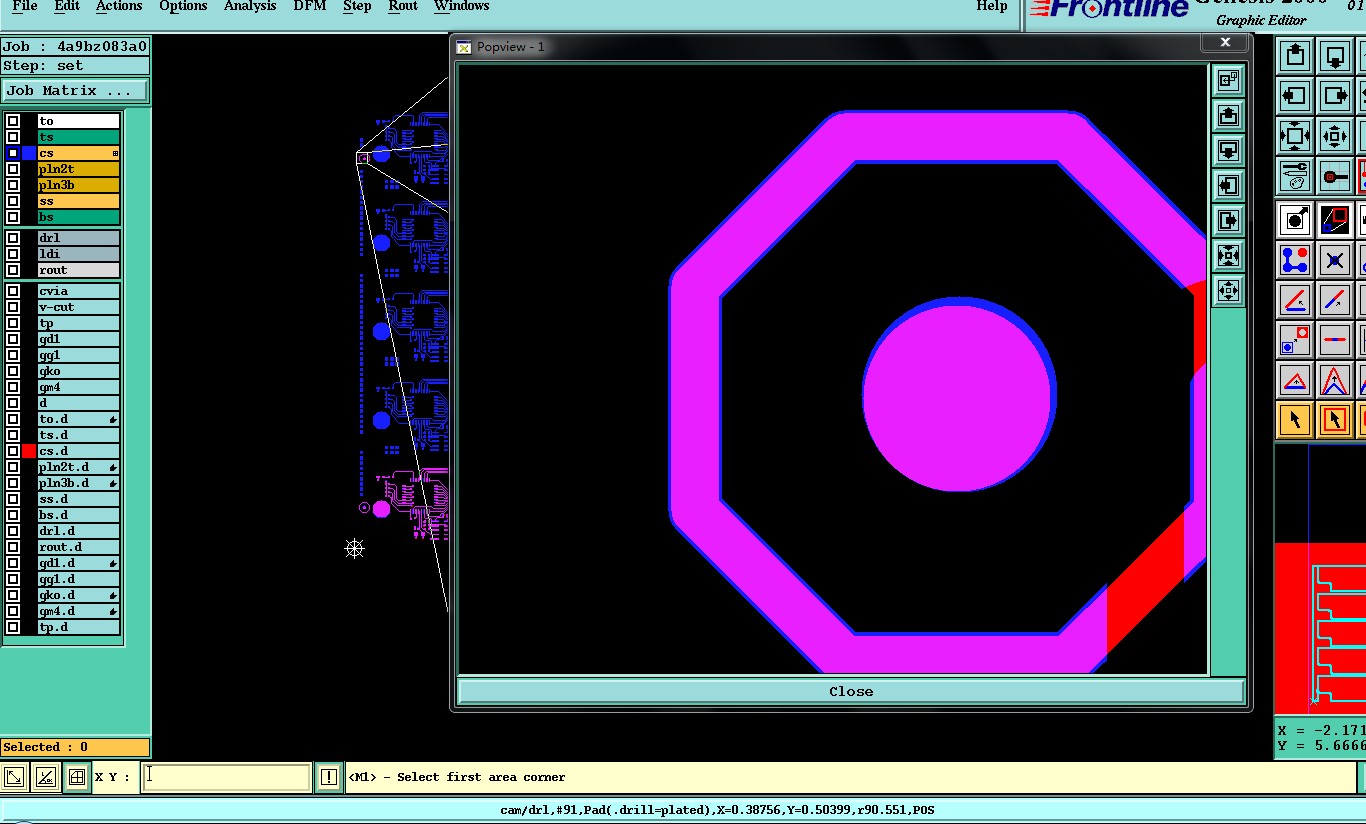Click the zoom out icon in Popview
The height and width of the screenshot is (824, 1366).
pos(1228,291)
